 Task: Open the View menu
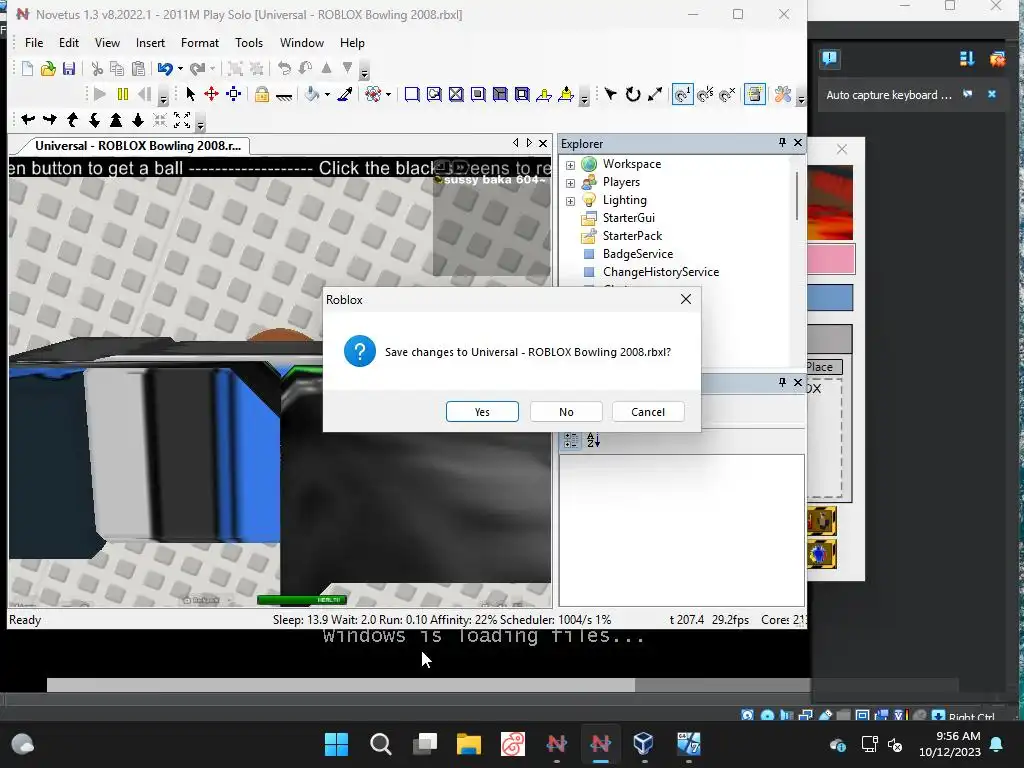(x=107, y=42)
